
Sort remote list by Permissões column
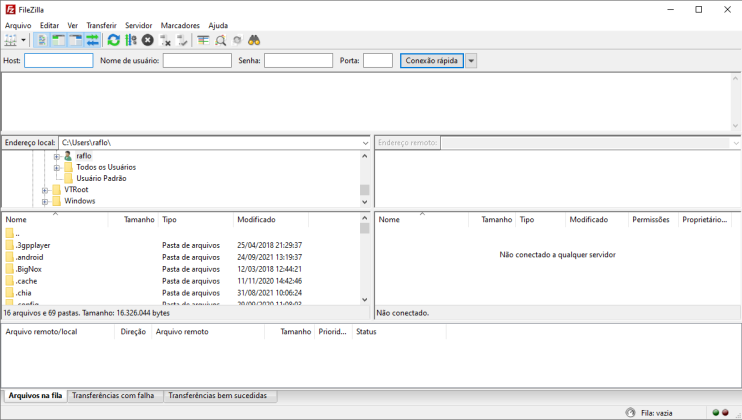(x=653, y=219)
